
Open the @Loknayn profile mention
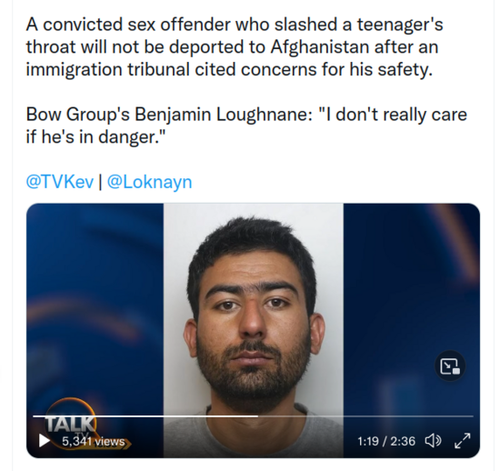point(149,182)
